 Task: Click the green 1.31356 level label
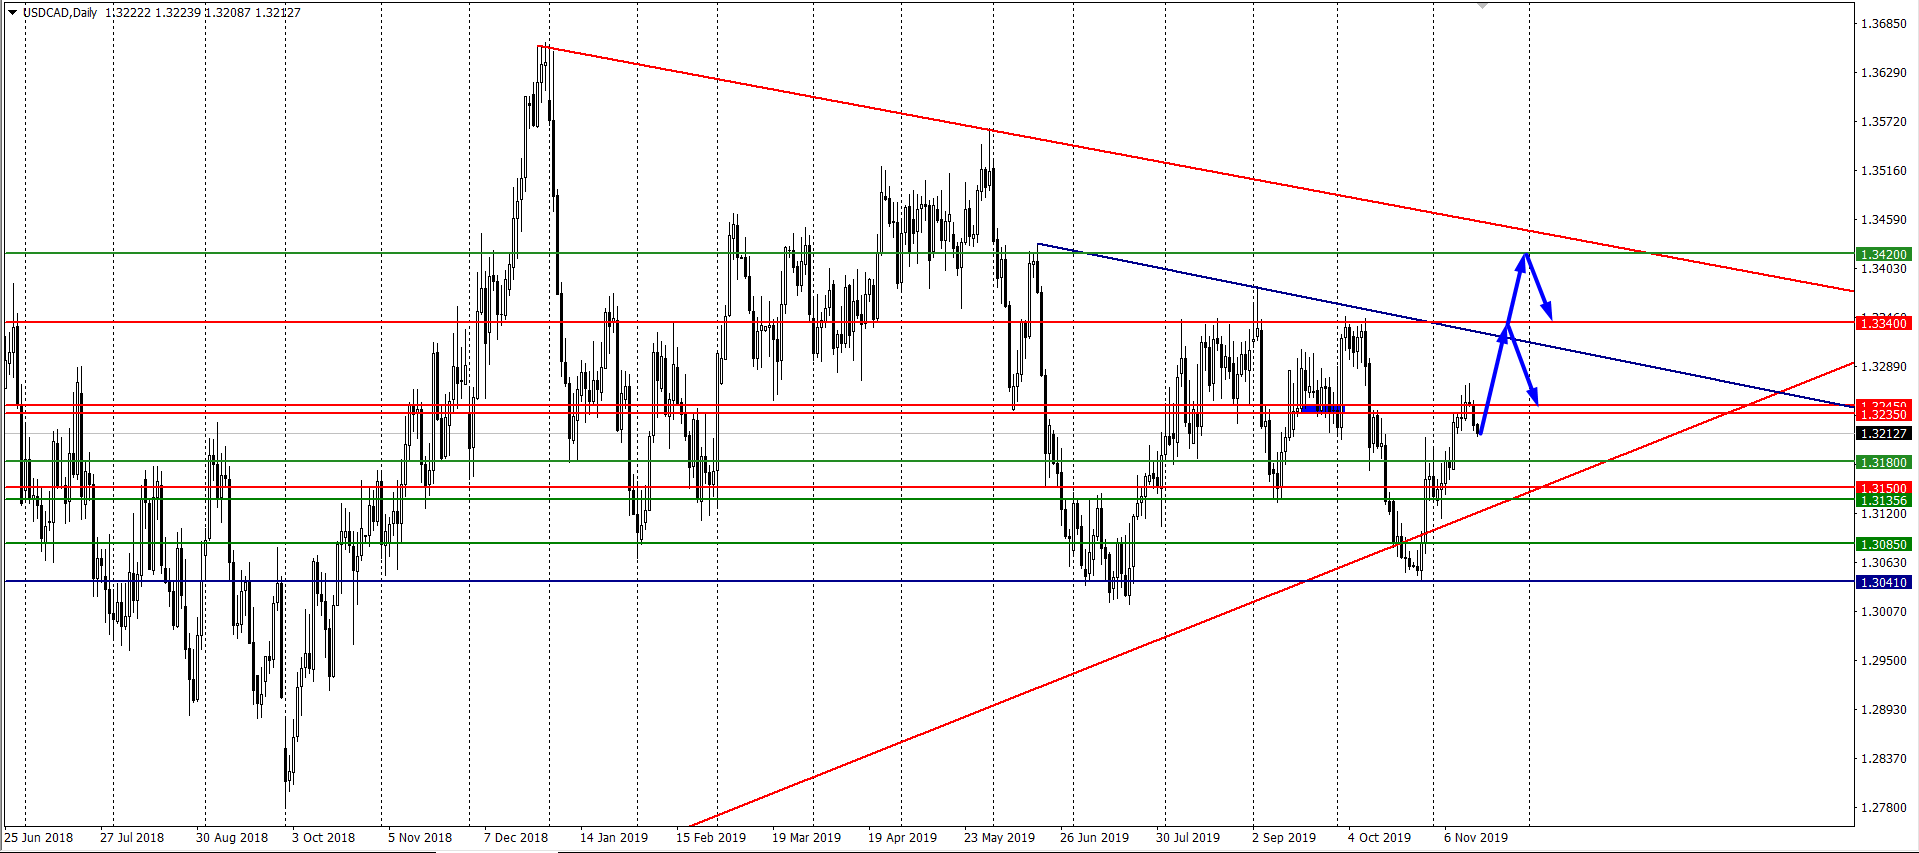pos(1883,501)
